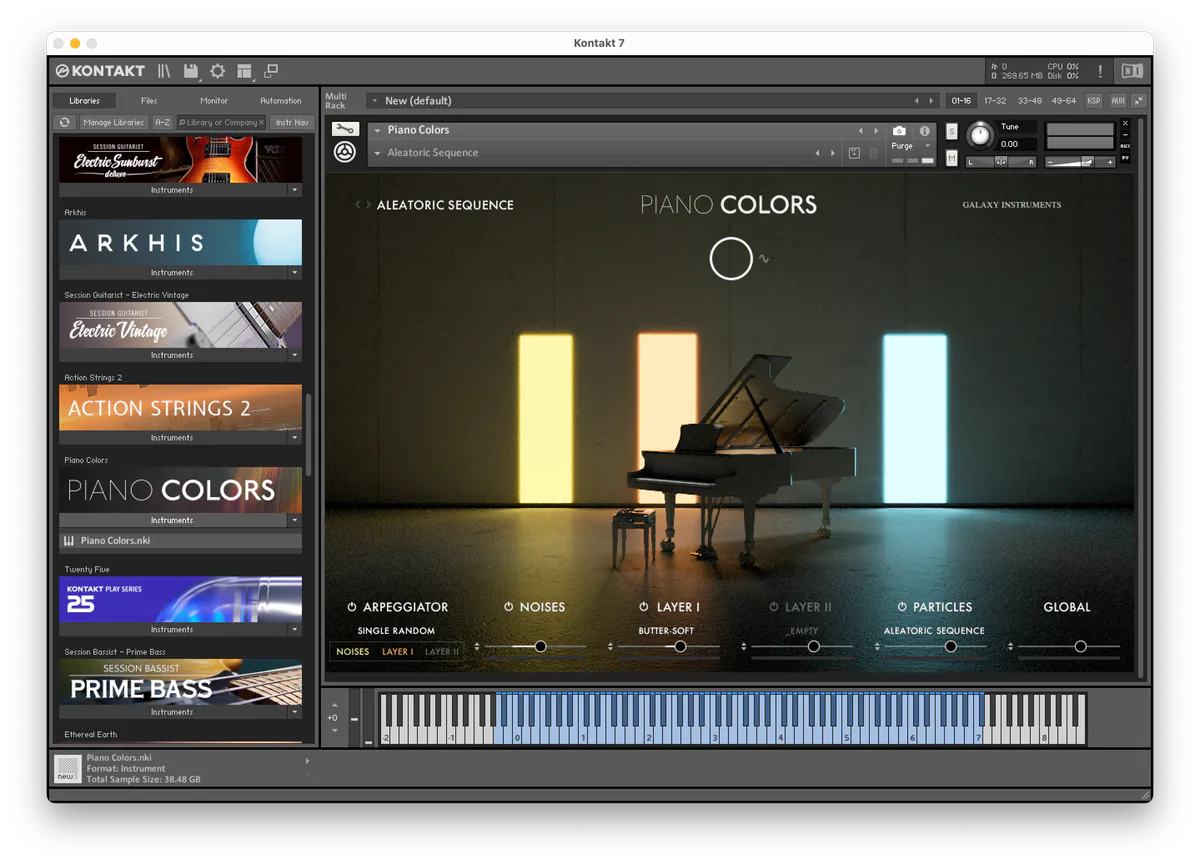Click the Instr Nav button
1200x865 pixels.
(292, 122)
